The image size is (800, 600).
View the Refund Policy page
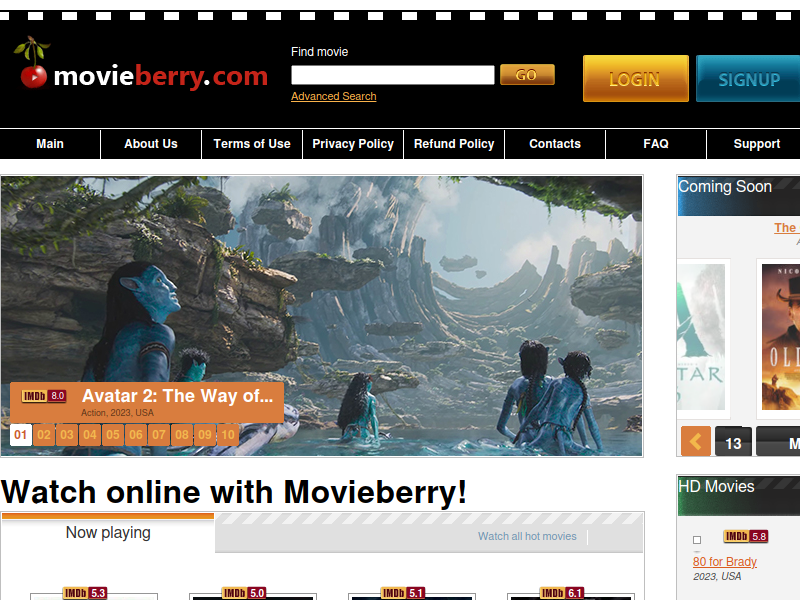[x=454, y=144]
